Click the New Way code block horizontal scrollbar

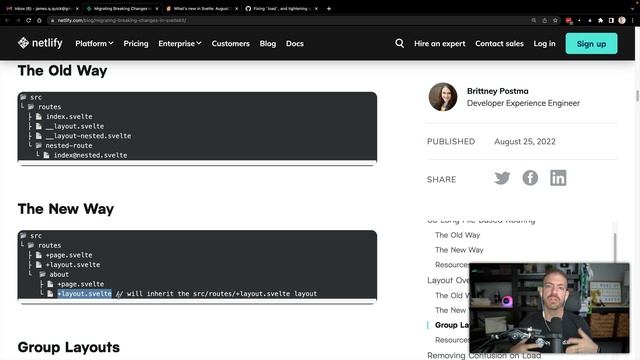[x=197, y=302]
